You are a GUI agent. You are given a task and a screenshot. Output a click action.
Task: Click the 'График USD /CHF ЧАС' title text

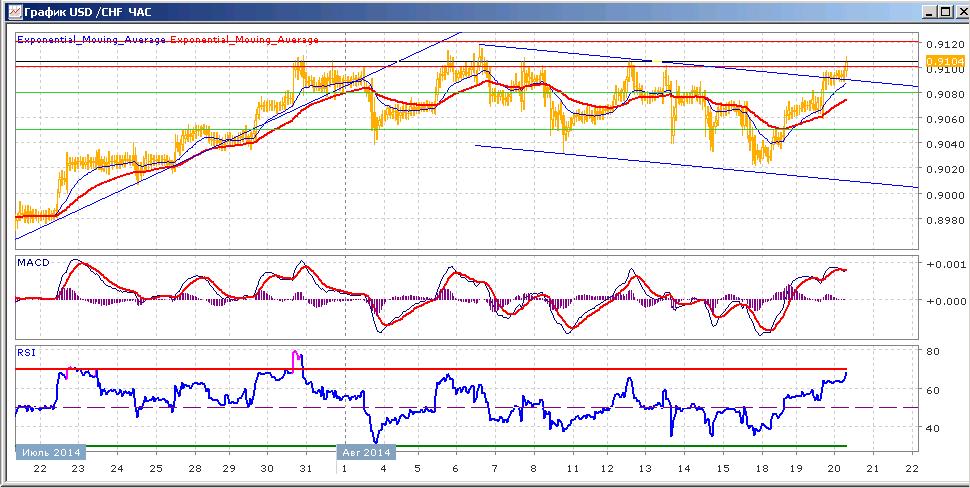point(87,12)
